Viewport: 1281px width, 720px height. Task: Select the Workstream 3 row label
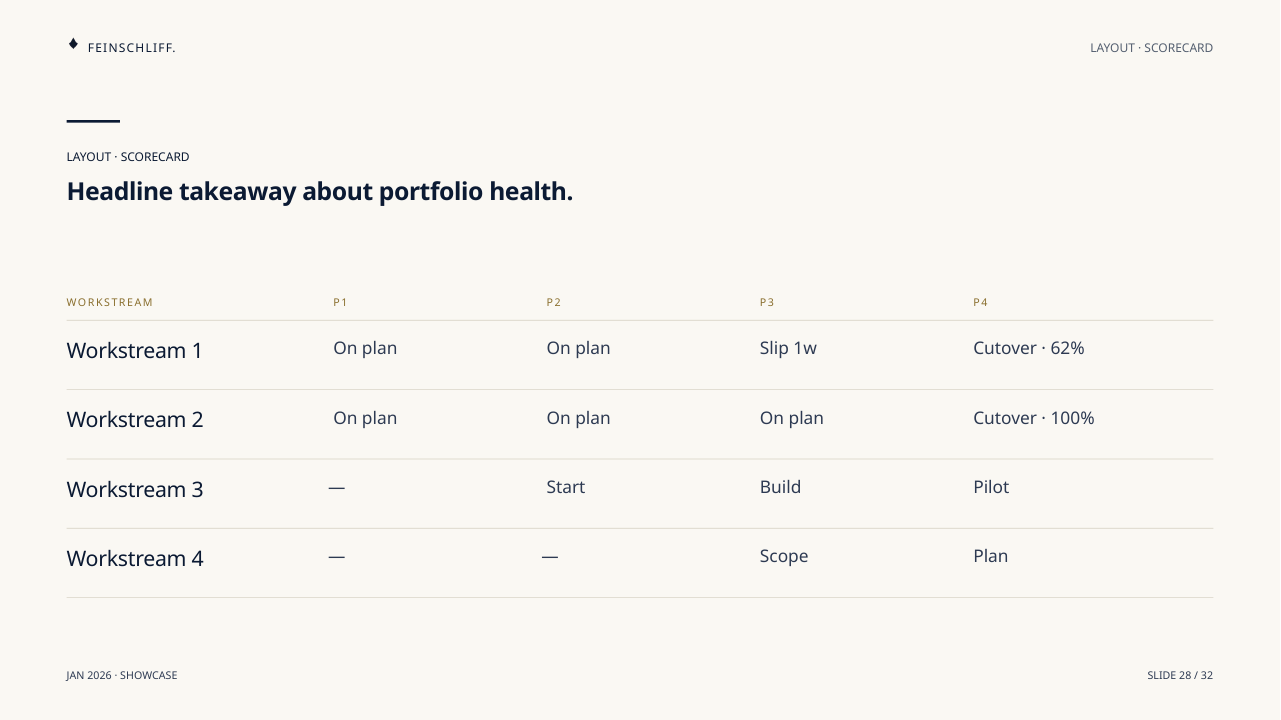(135, 490)
